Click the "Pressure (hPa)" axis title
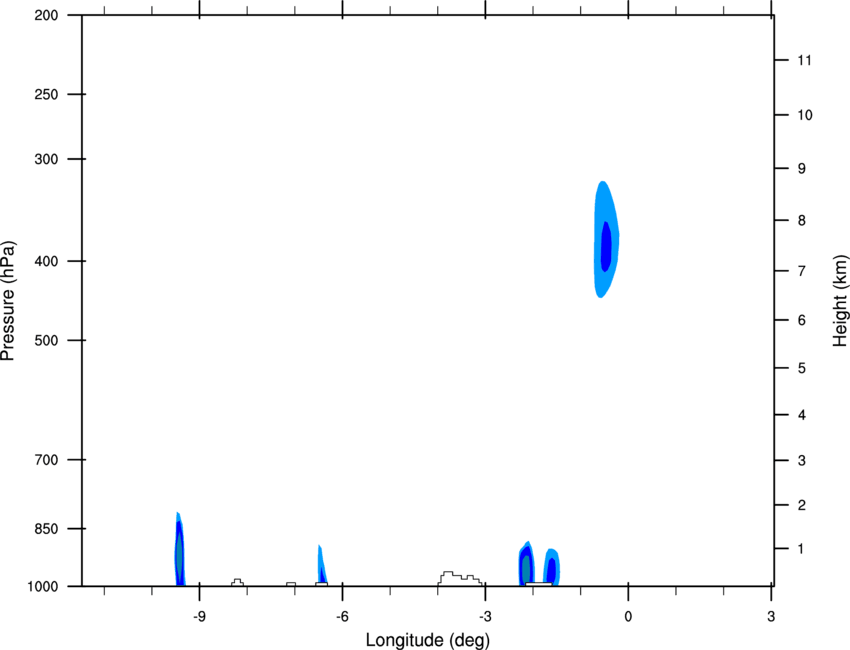 (x=8, y=301)
